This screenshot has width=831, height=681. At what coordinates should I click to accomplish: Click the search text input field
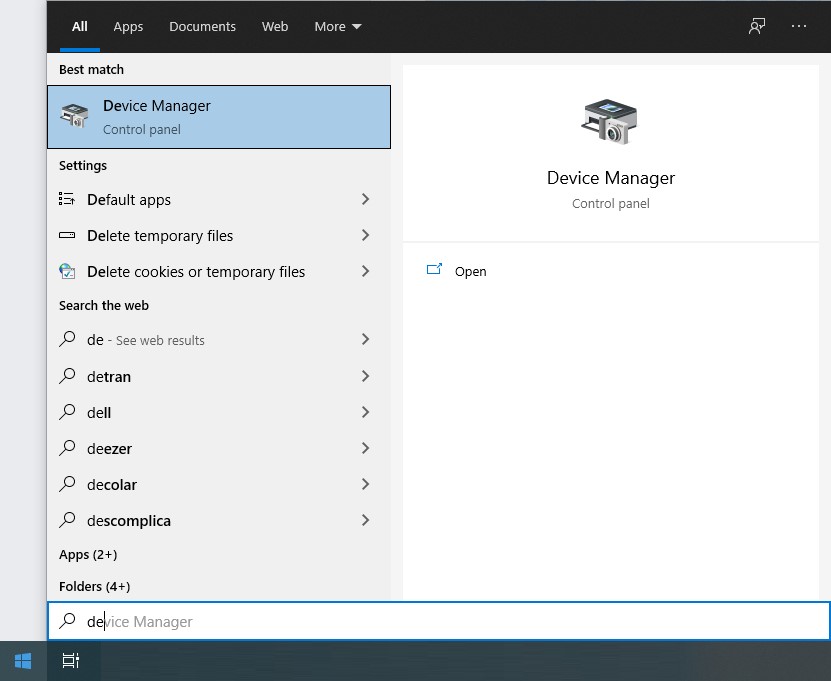[x=439, y=621]
